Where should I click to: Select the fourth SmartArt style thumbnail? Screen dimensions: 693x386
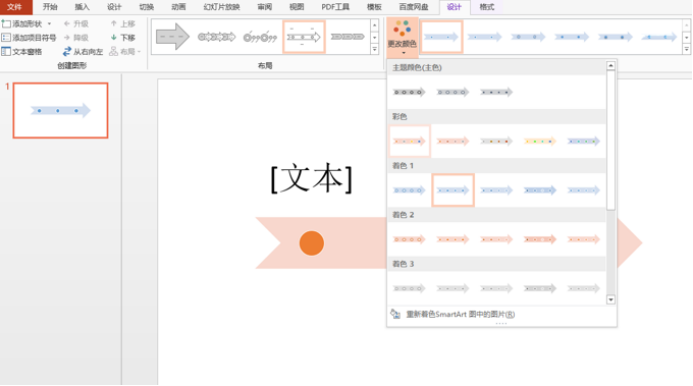tap(571, 37)
